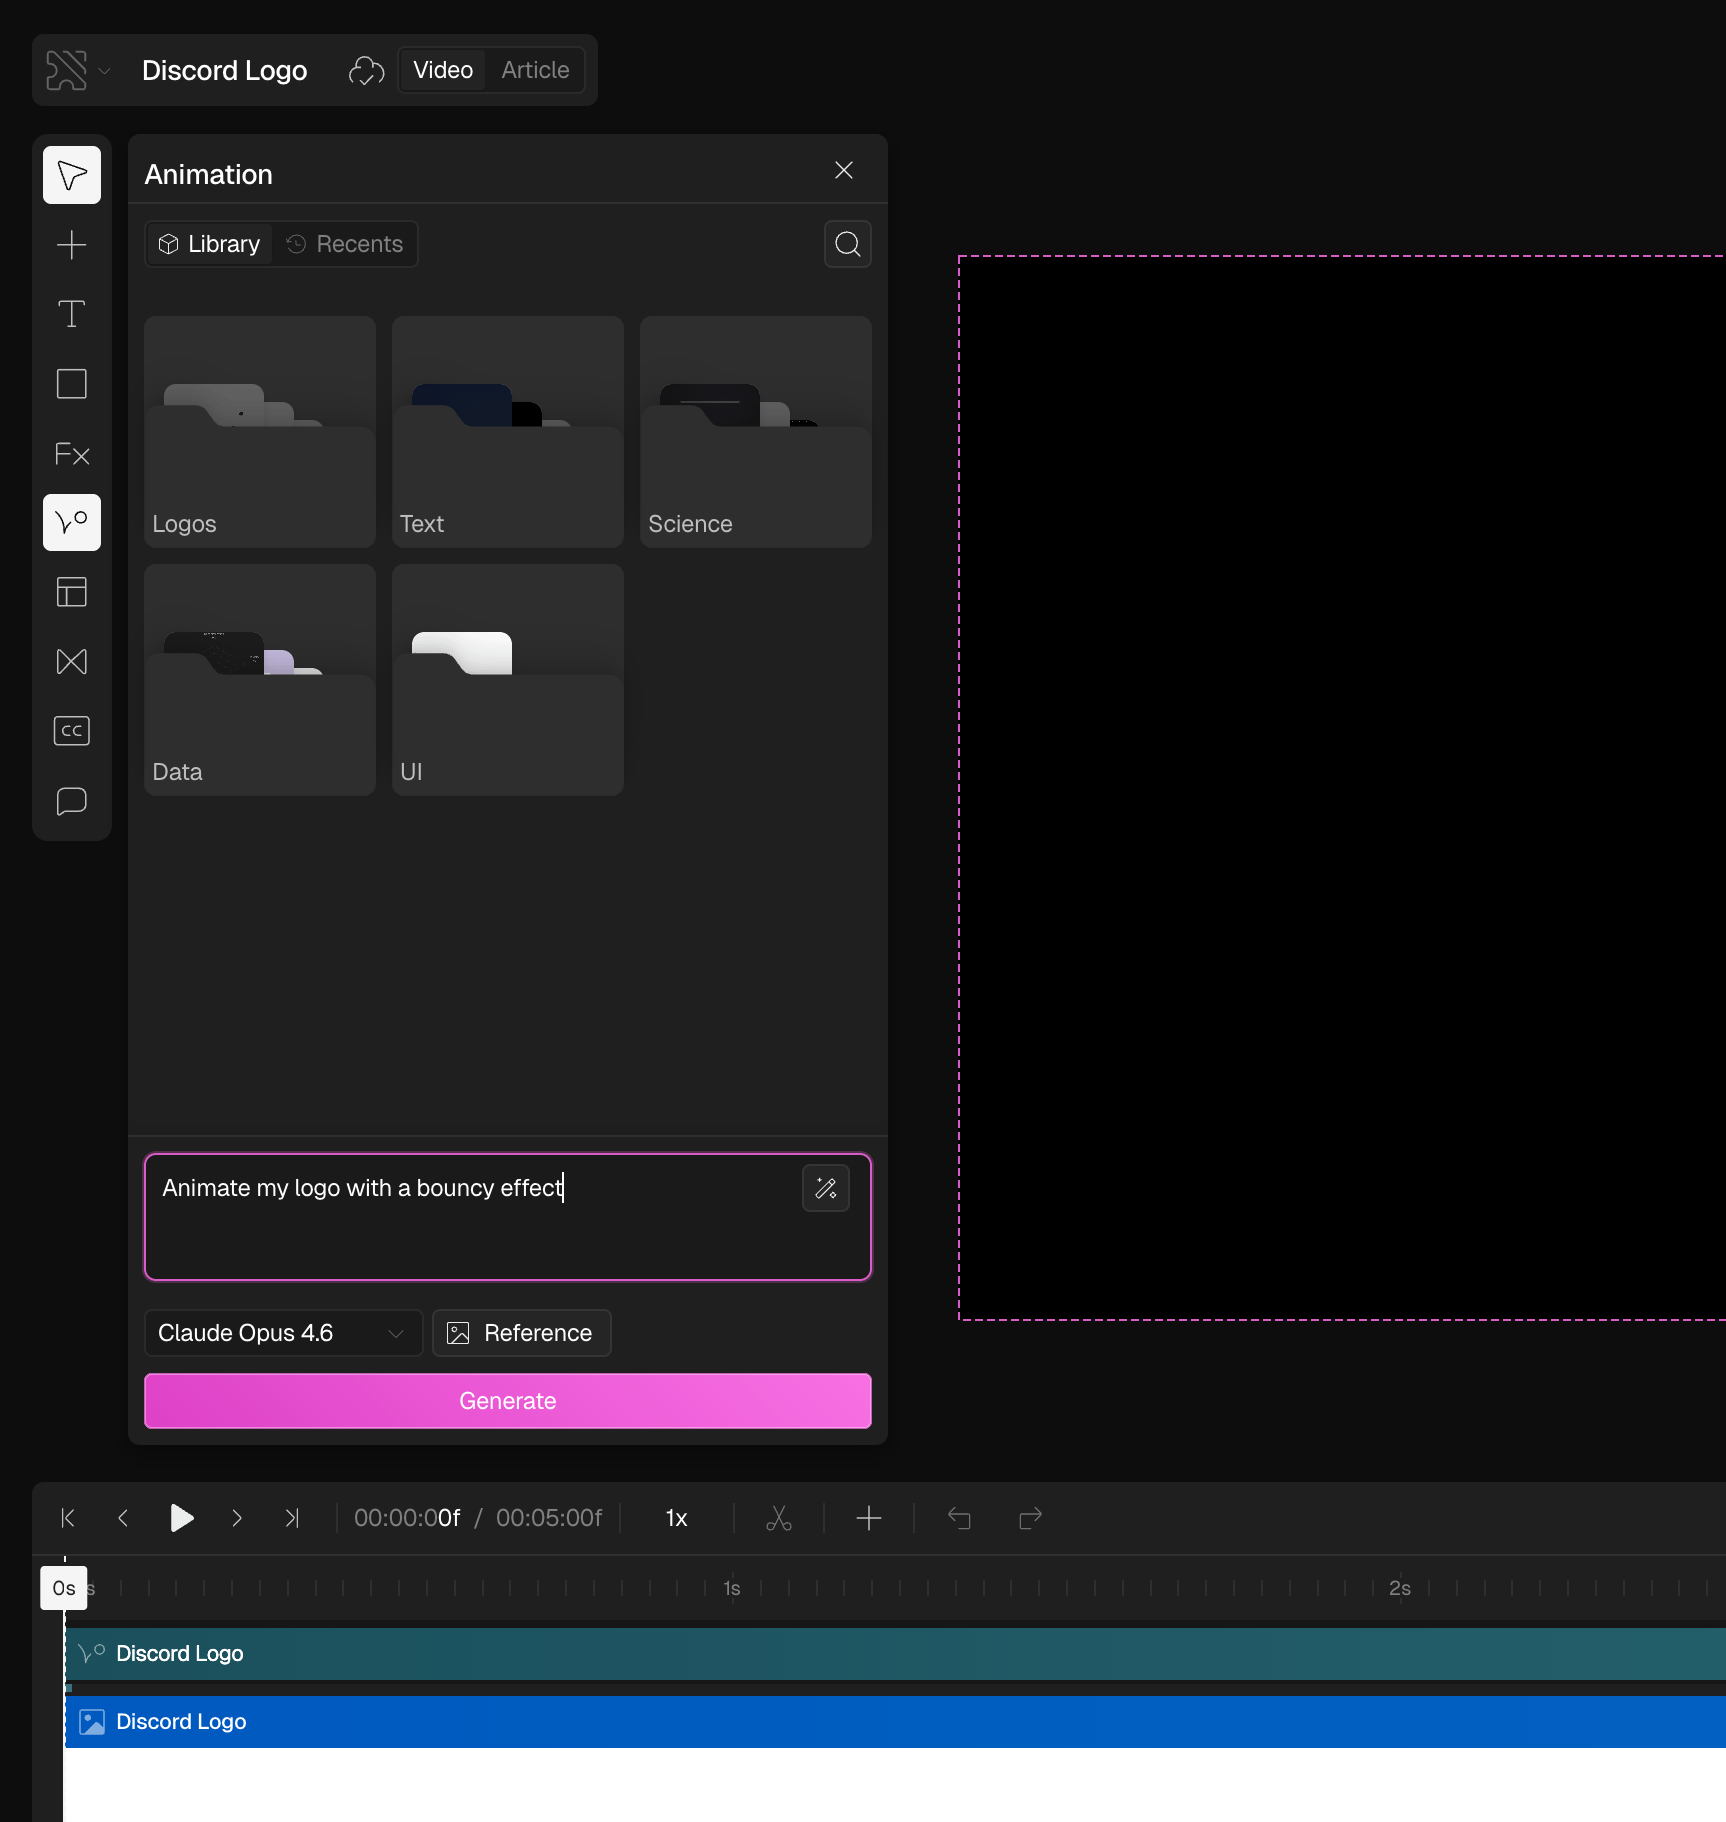
Task: Select the pointer selection tool
Action: pos(72,175)
